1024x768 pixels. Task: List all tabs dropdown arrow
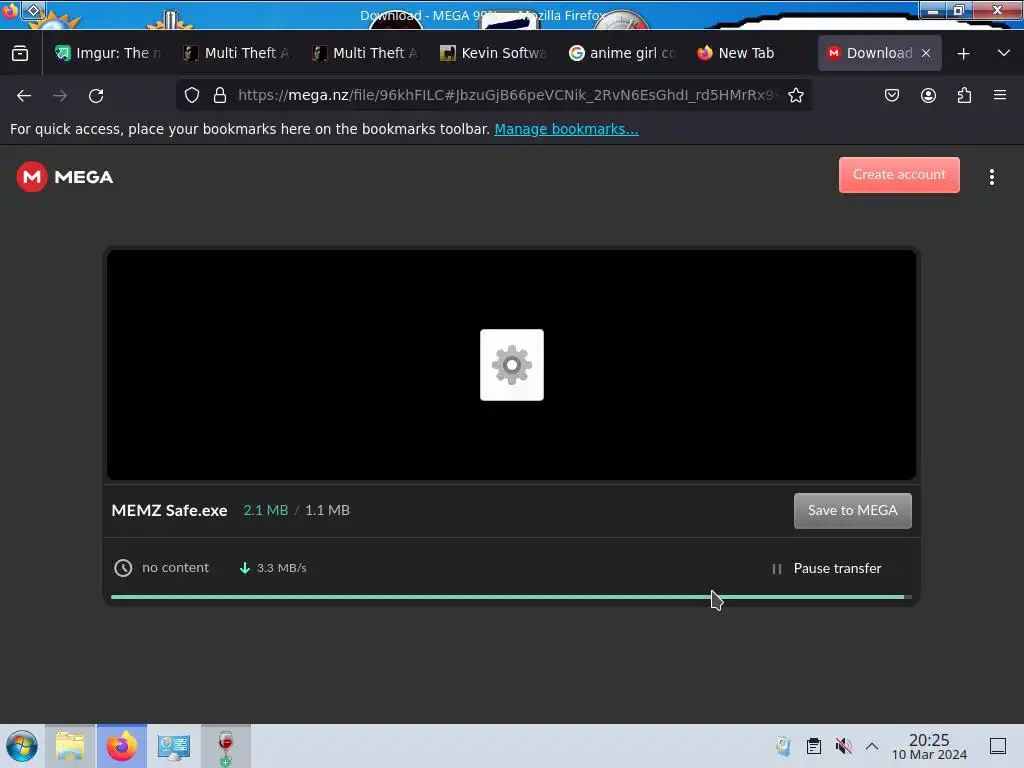coord(1004,53)
